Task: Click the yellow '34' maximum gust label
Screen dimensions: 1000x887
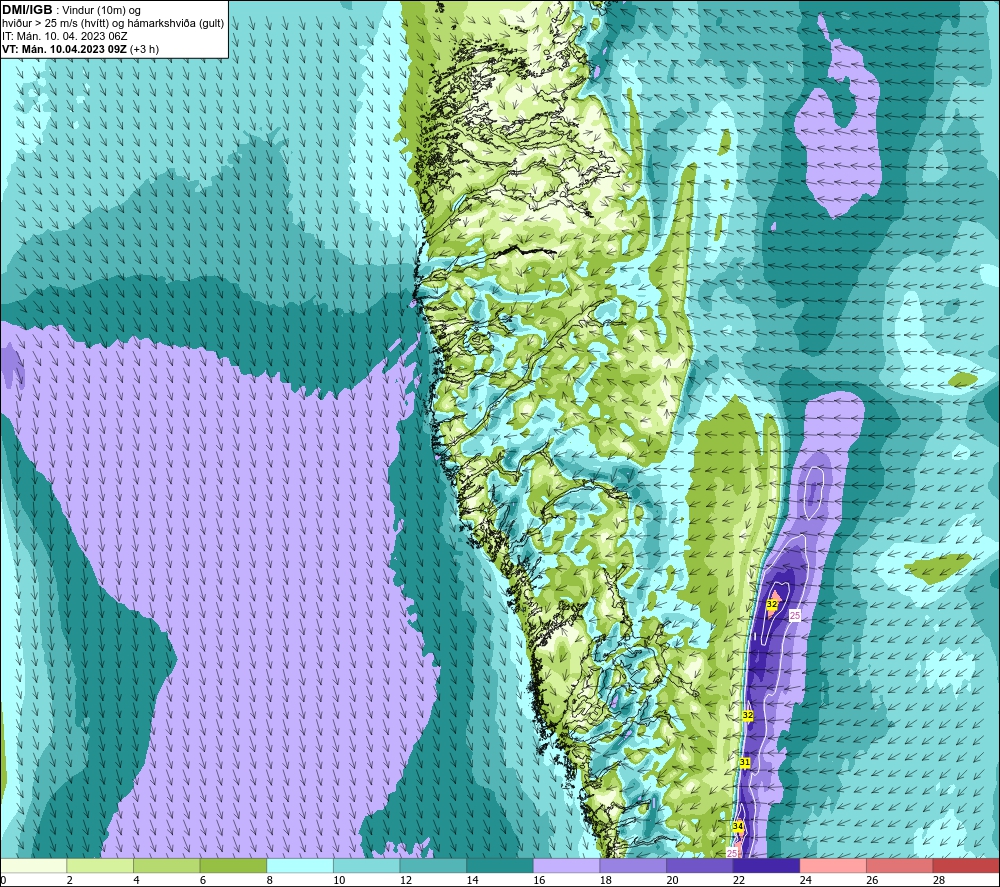Action: 738,826
